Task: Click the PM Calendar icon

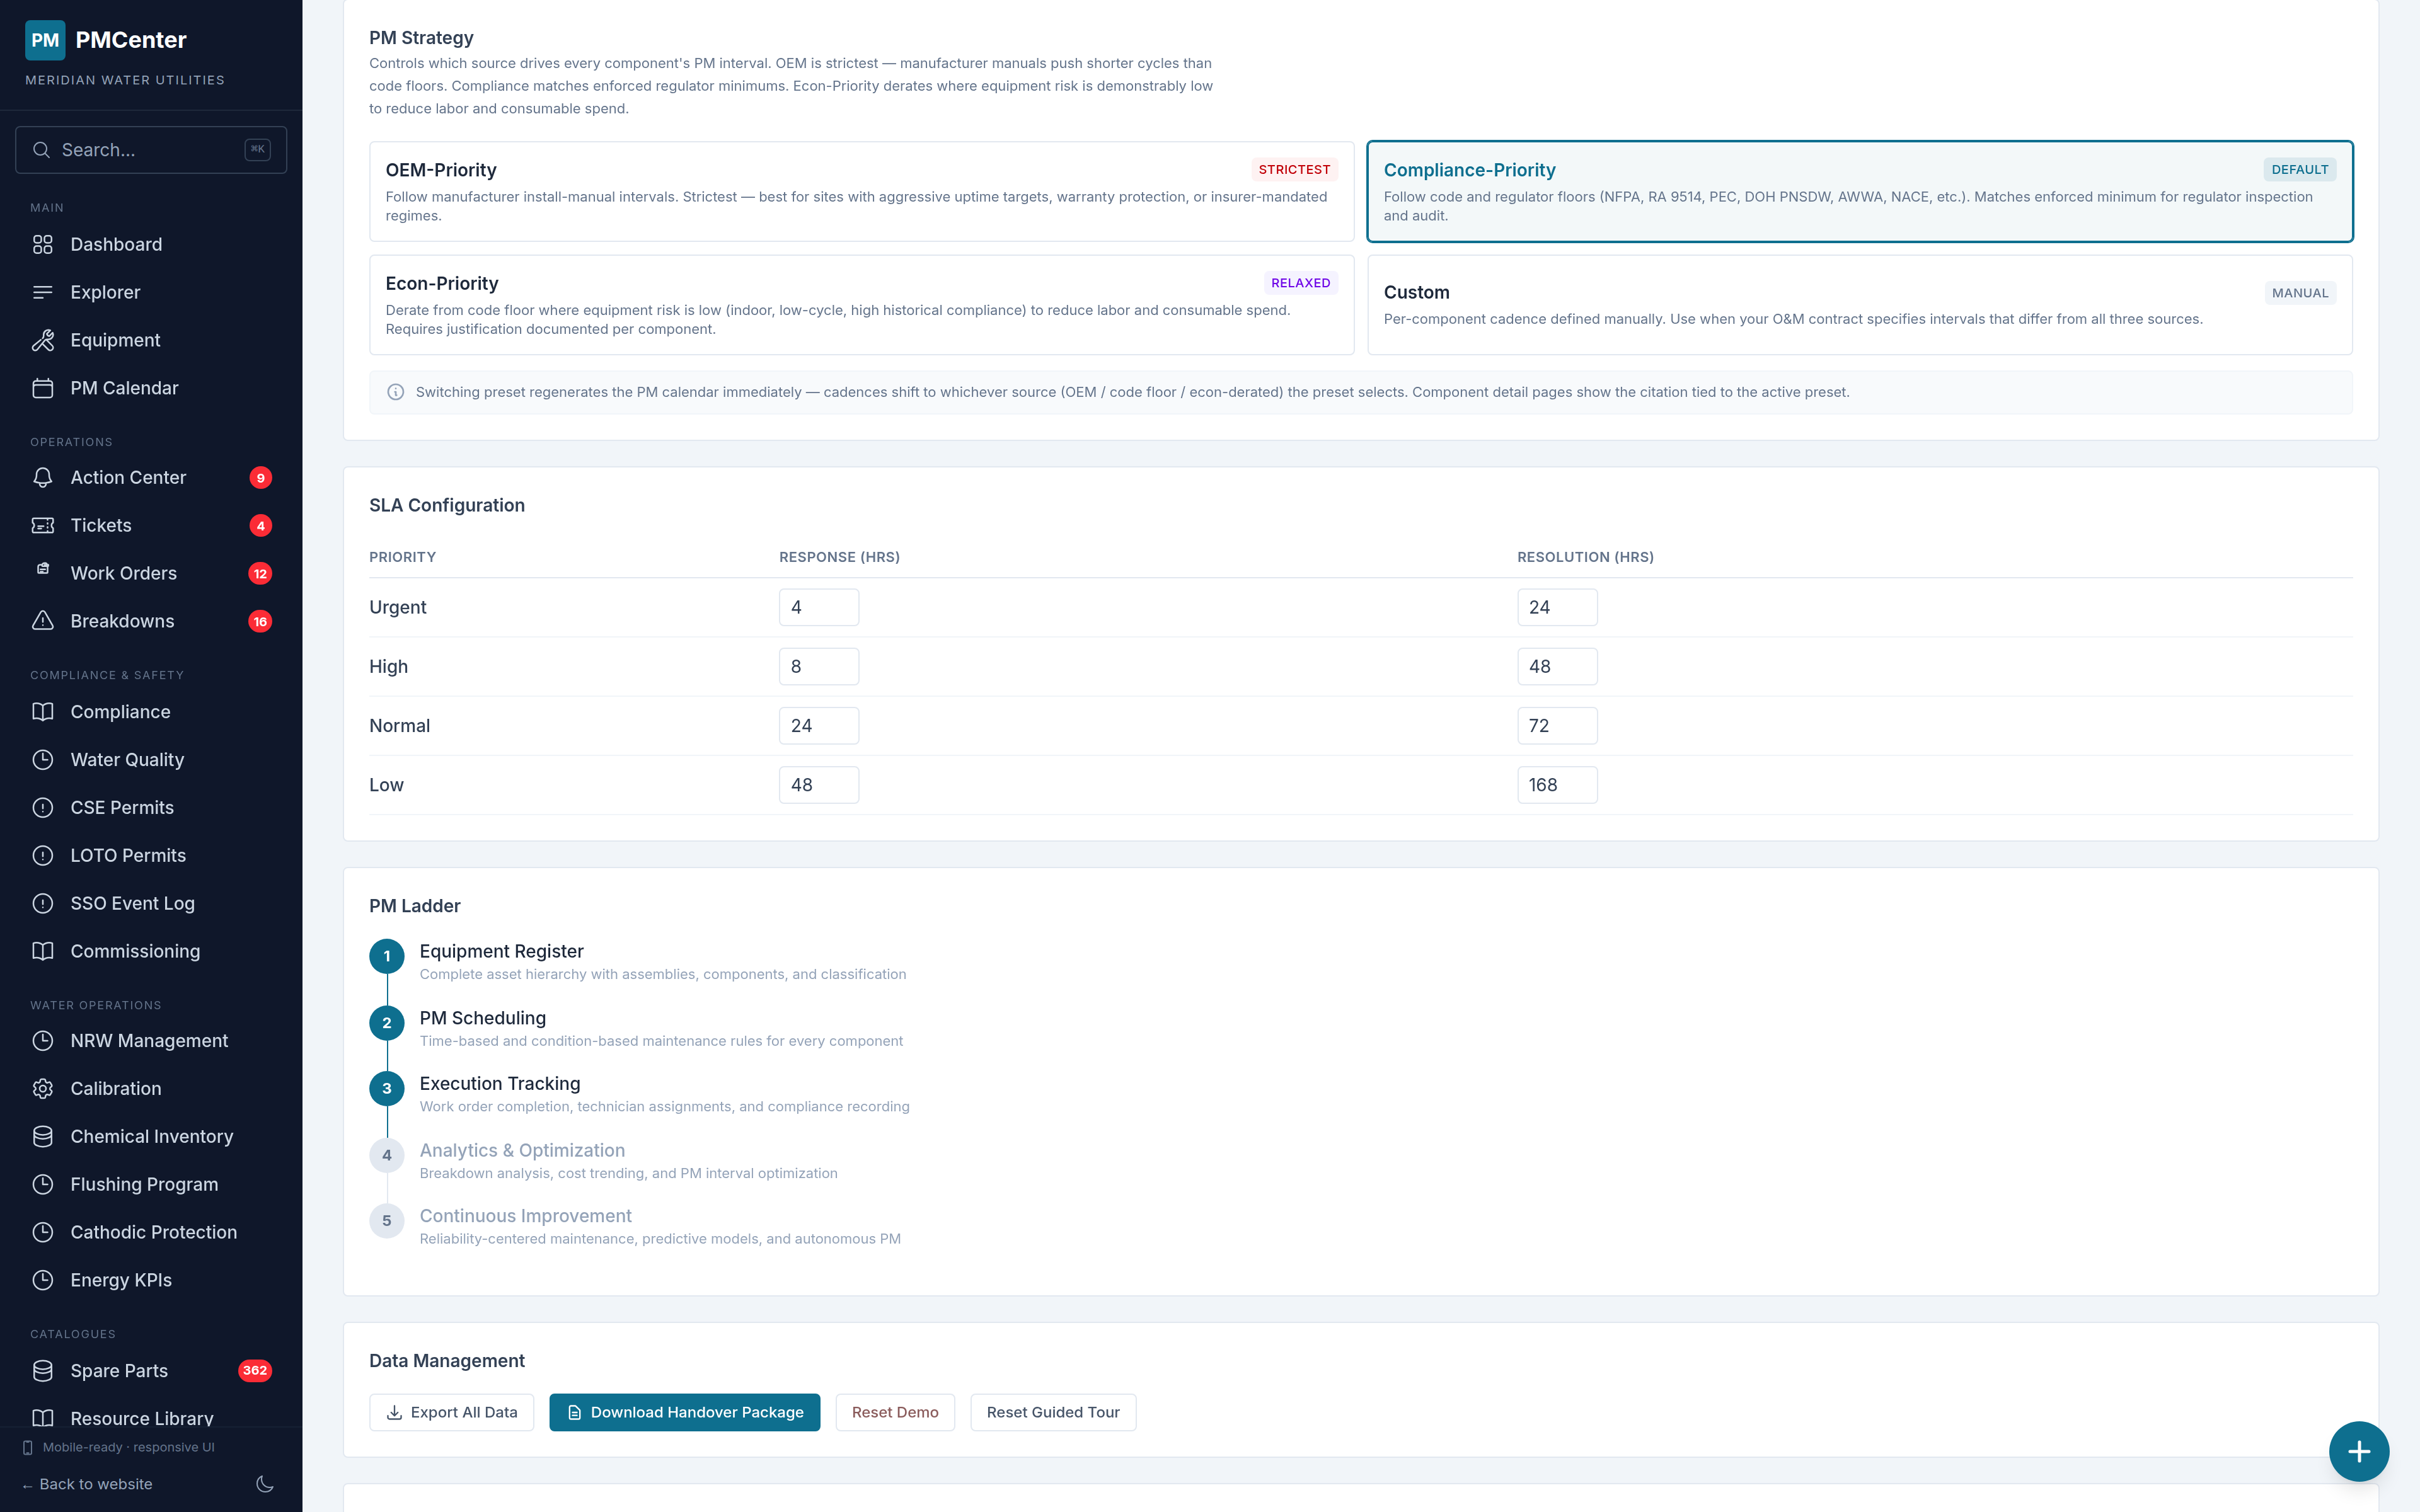Action: [x=43, y=388]
